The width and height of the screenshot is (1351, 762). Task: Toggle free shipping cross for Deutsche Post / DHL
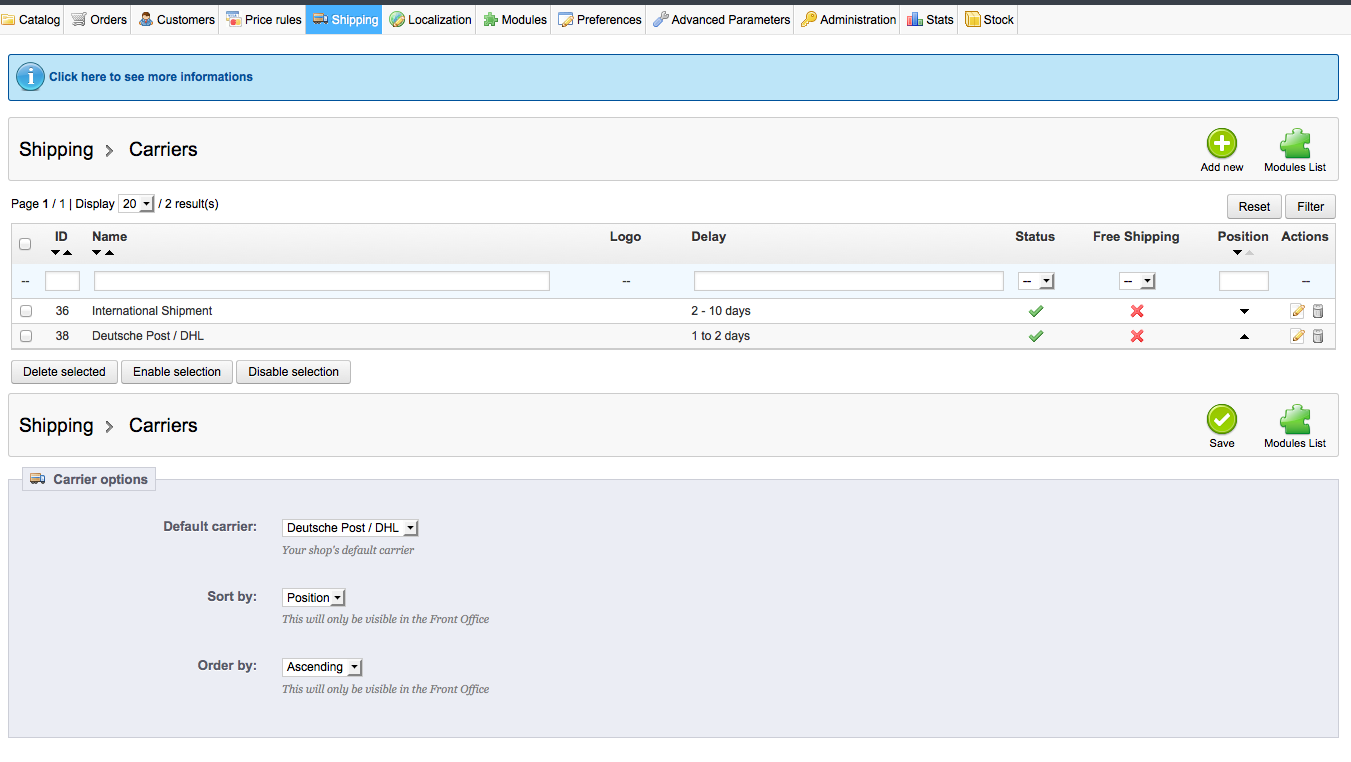click(1137, 336)
